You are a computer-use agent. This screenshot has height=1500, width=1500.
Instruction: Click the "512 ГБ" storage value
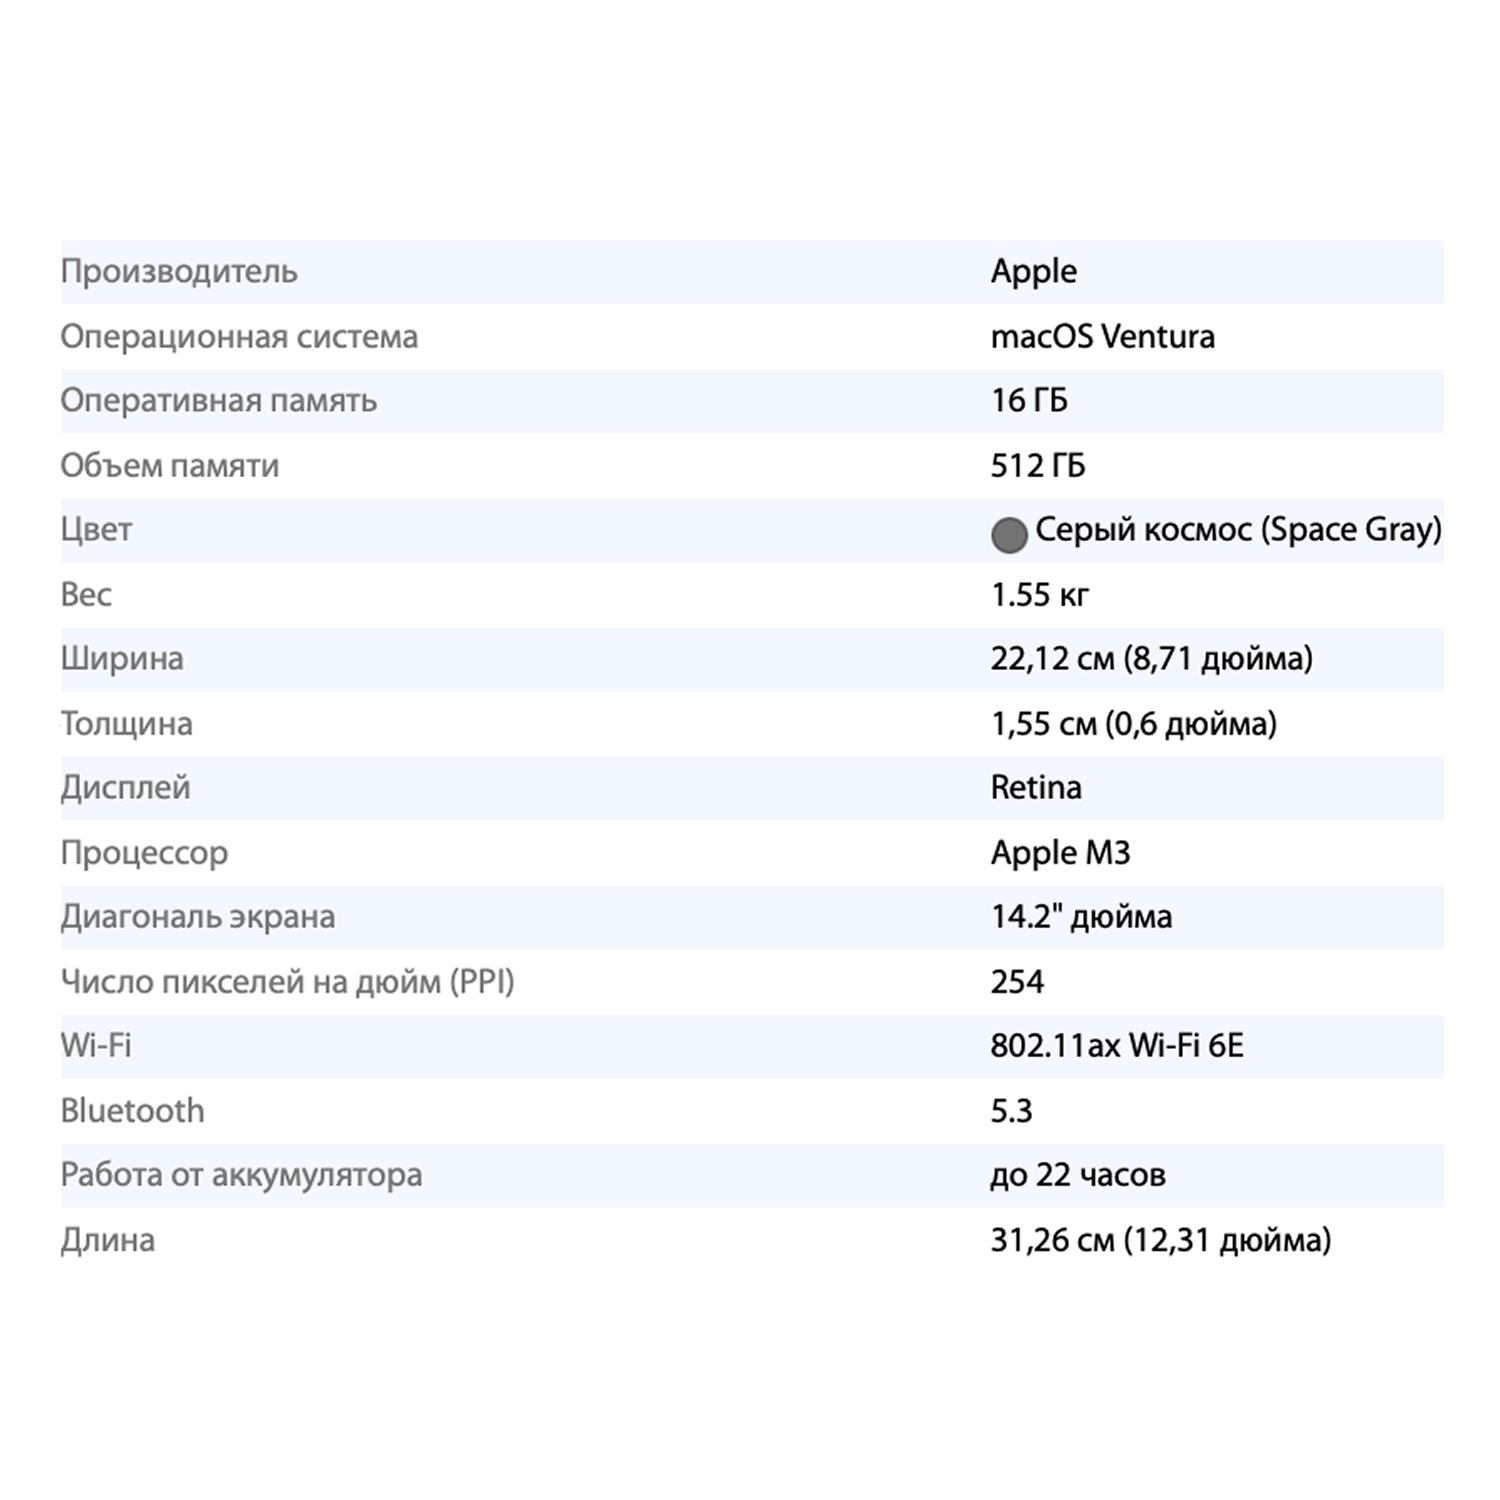point(1037,466)
